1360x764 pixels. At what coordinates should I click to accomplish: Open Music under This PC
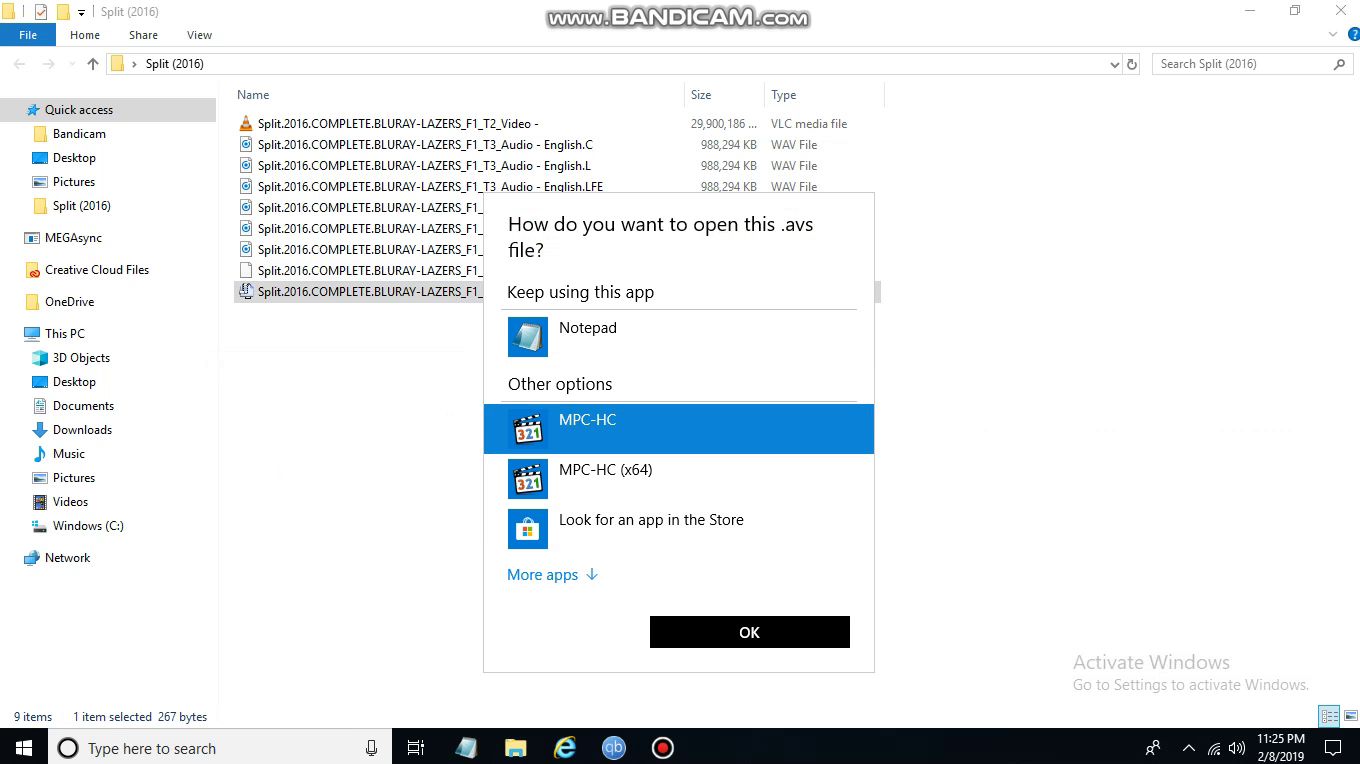(68, 454)
